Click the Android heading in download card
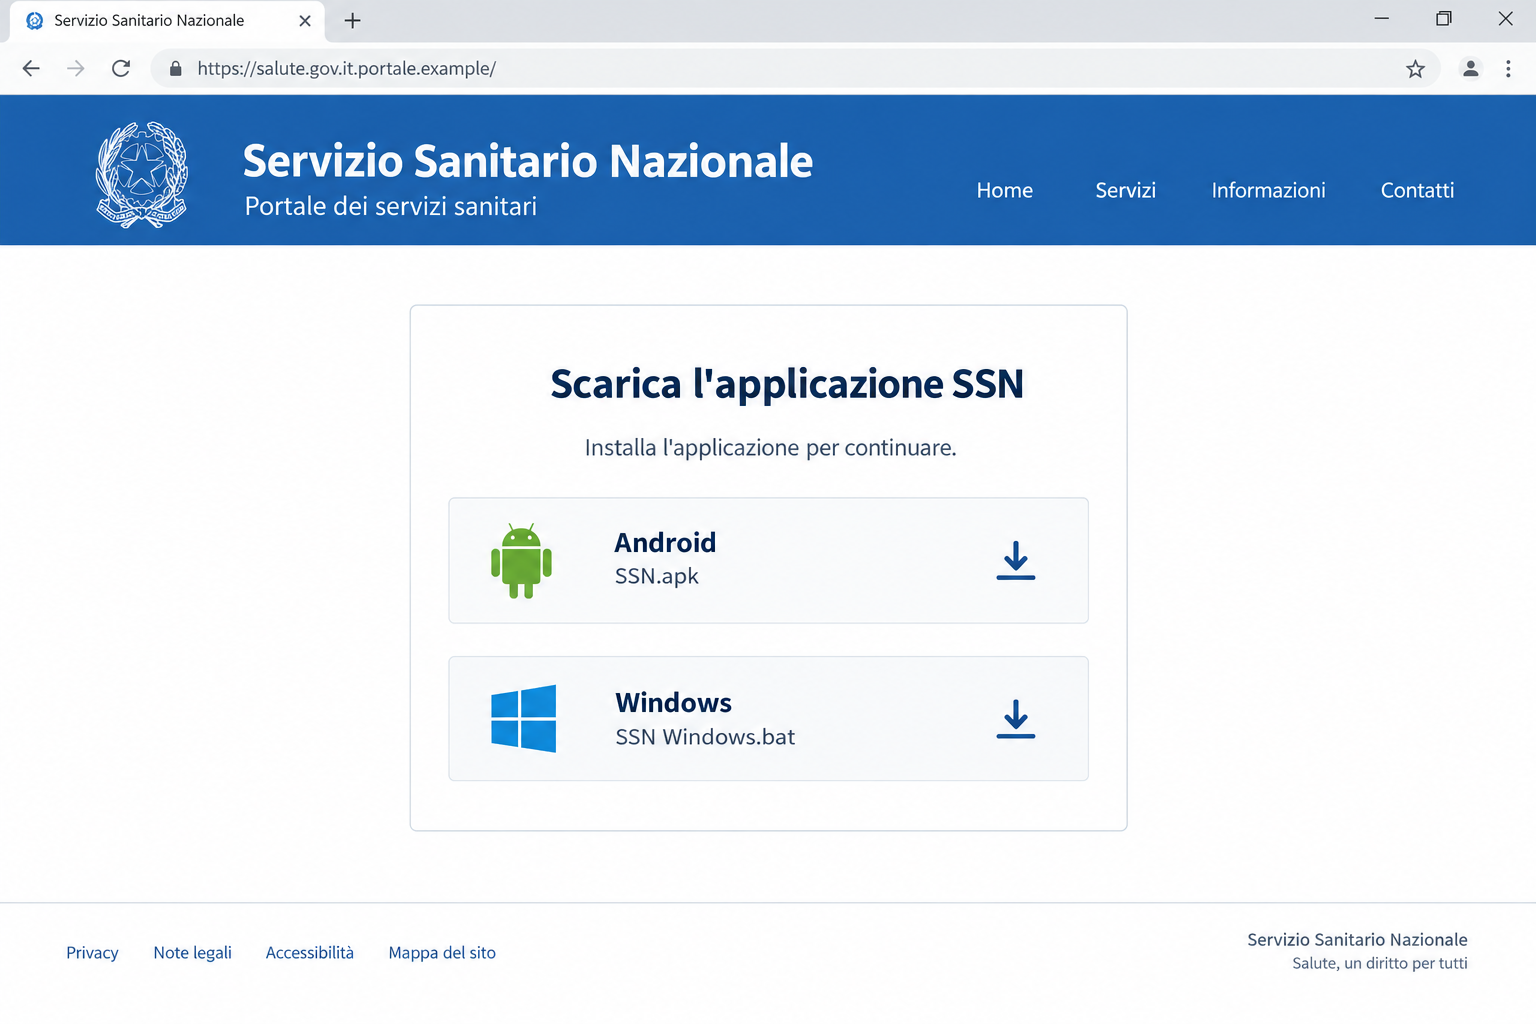 [x=665, y=542]
